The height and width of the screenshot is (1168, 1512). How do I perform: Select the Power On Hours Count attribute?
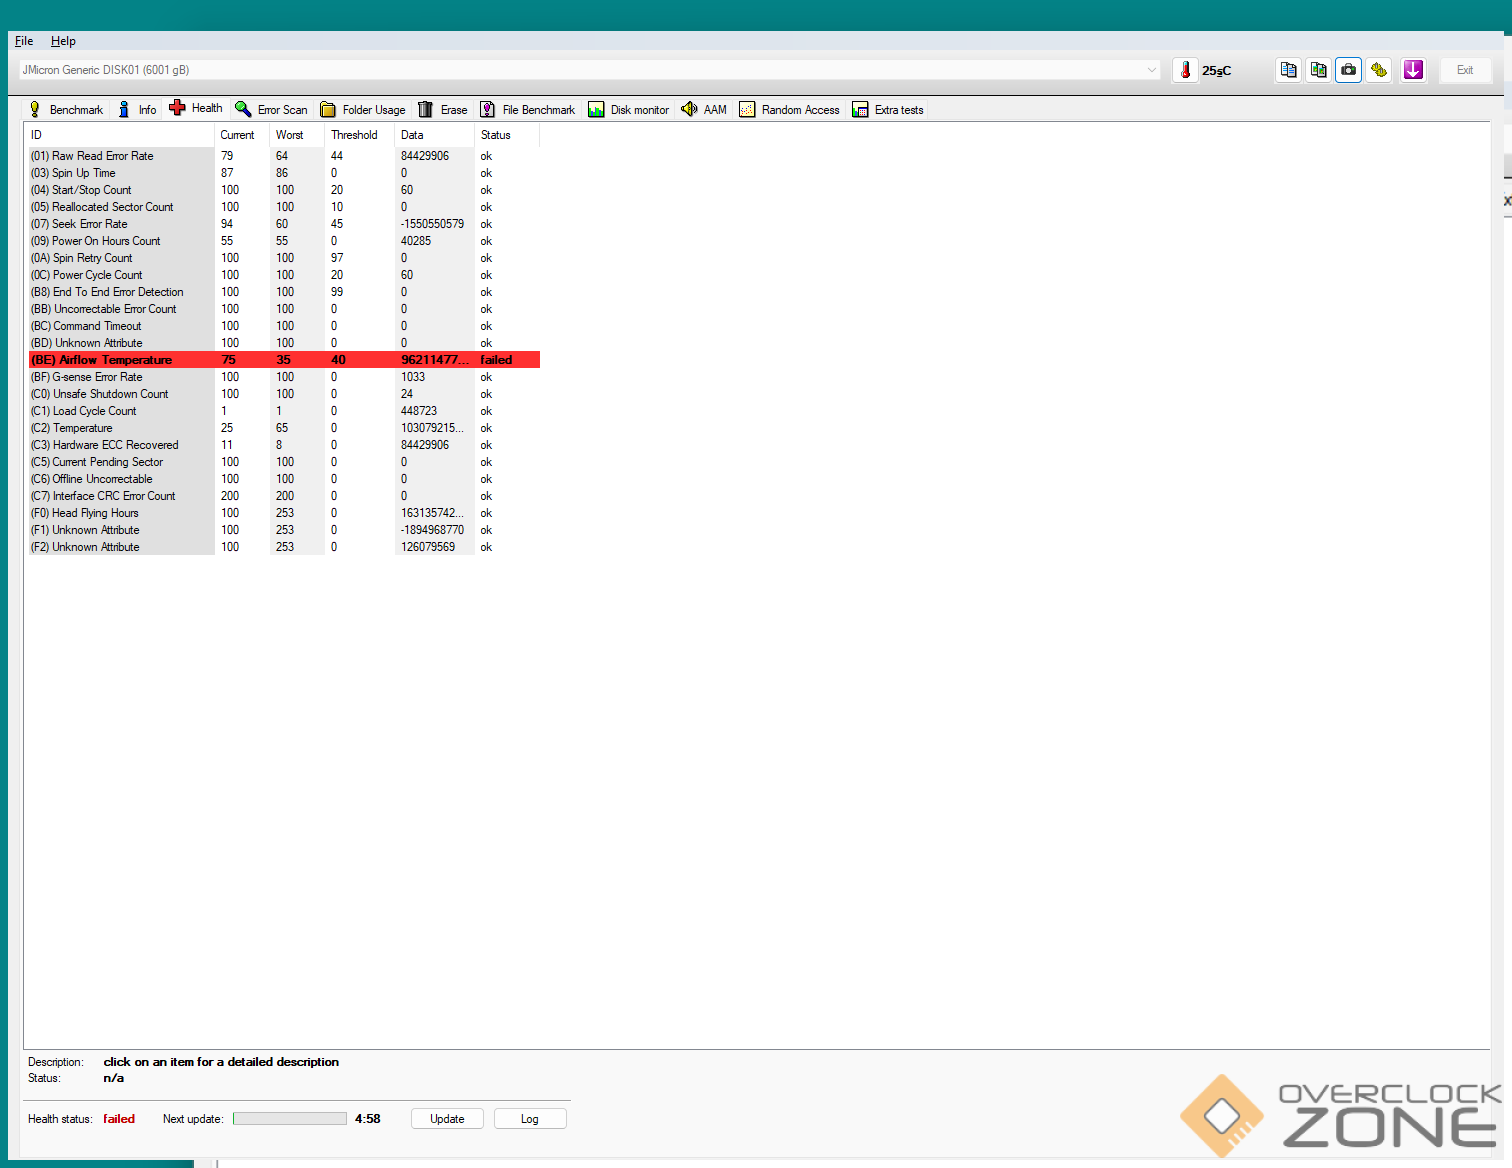[x=284, y=241]
